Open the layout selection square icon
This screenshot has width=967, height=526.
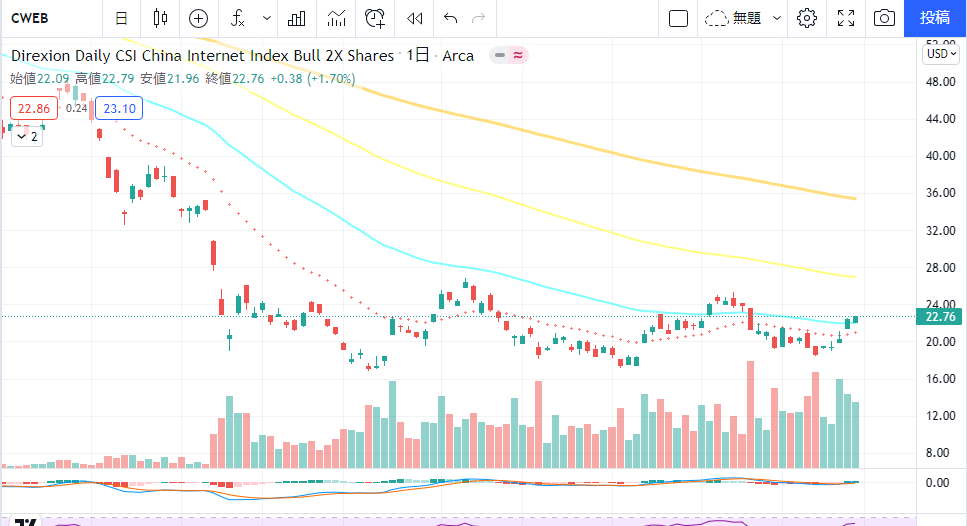pos(678,18)
